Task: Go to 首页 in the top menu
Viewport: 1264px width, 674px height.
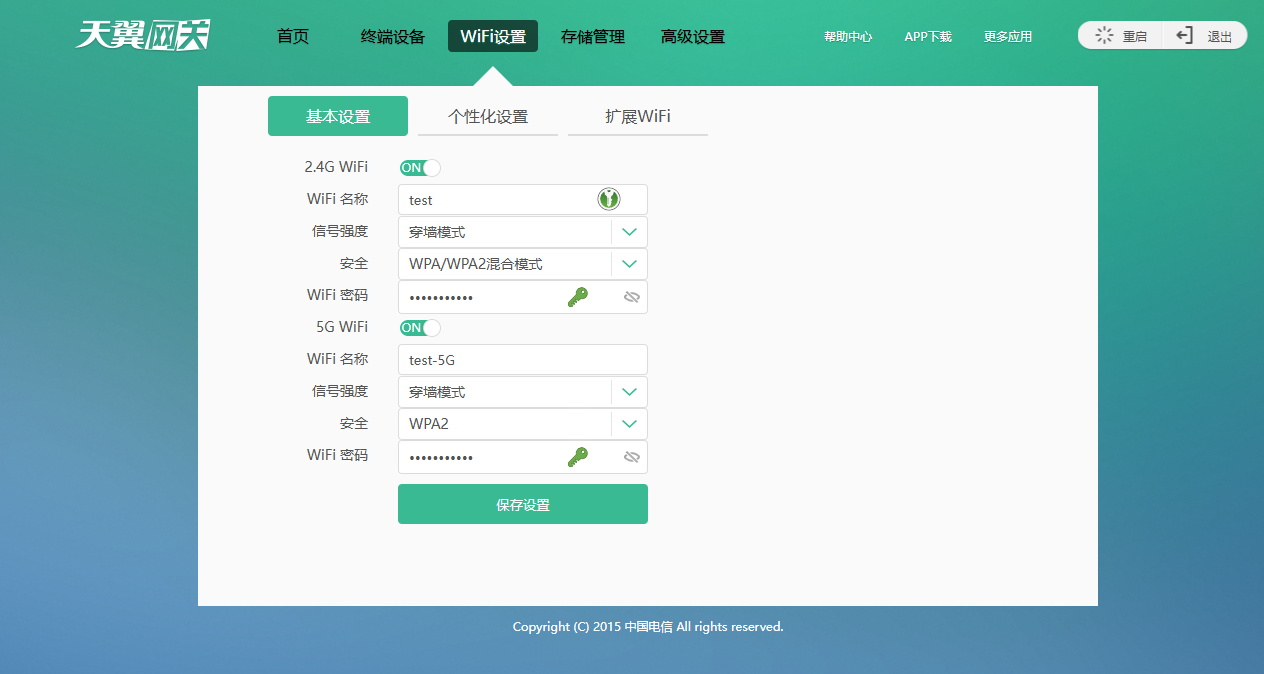Action: pos(293,36)
